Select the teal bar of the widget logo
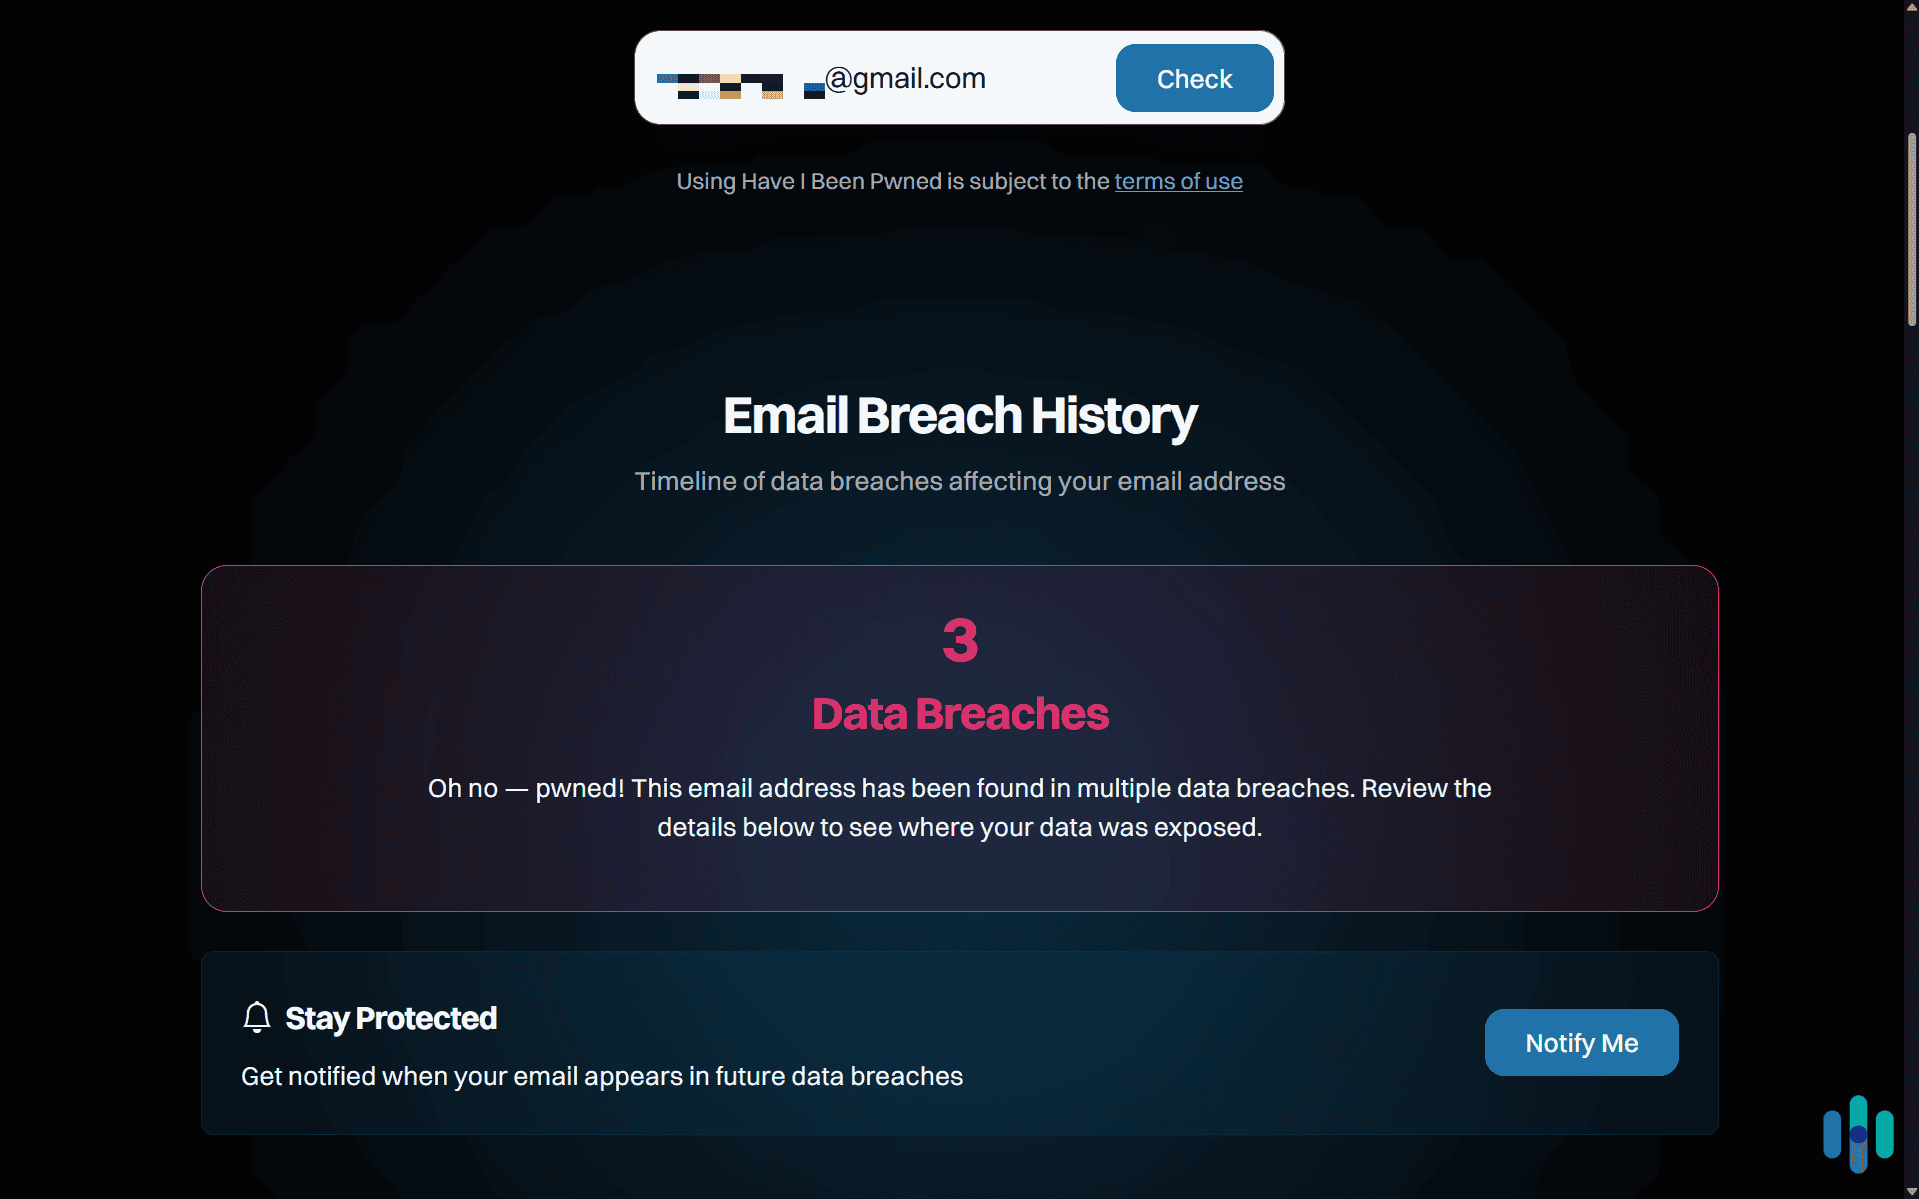Viewport: 1919px width, 1199px height. click(x=1886, y=1134)
